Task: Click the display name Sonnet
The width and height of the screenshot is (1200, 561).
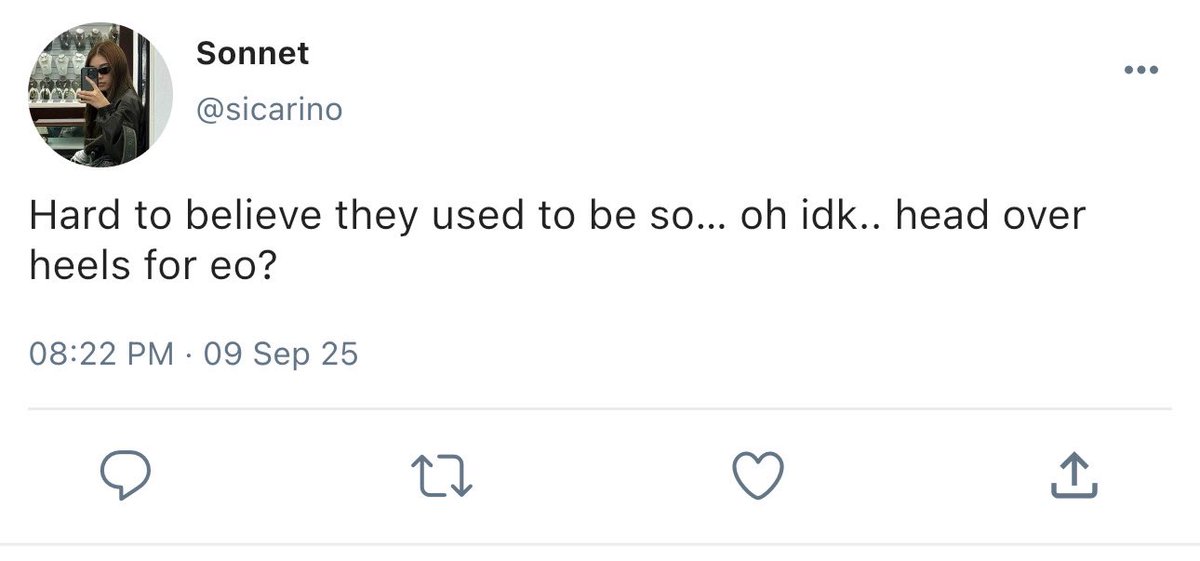Action: click(252, 54)
